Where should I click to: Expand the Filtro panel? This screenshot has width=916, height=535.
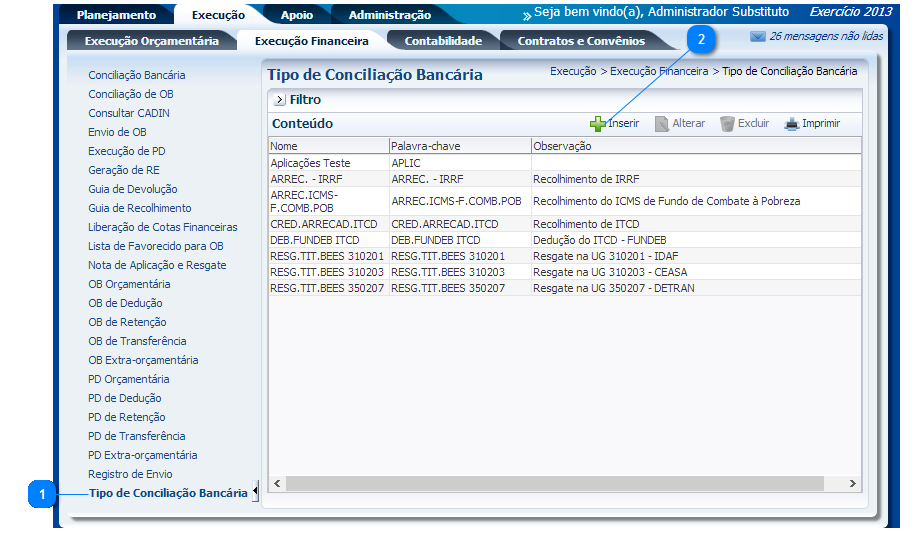pyautogui.click(x=279, y=100)
